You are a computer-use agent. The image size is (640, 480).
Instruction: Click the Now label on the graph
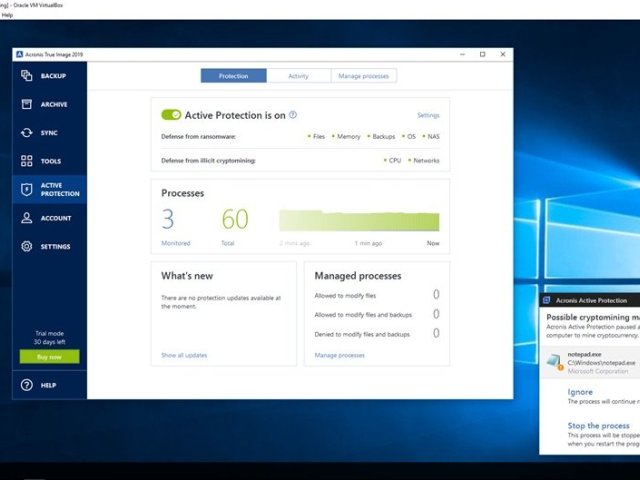point(433,243)
